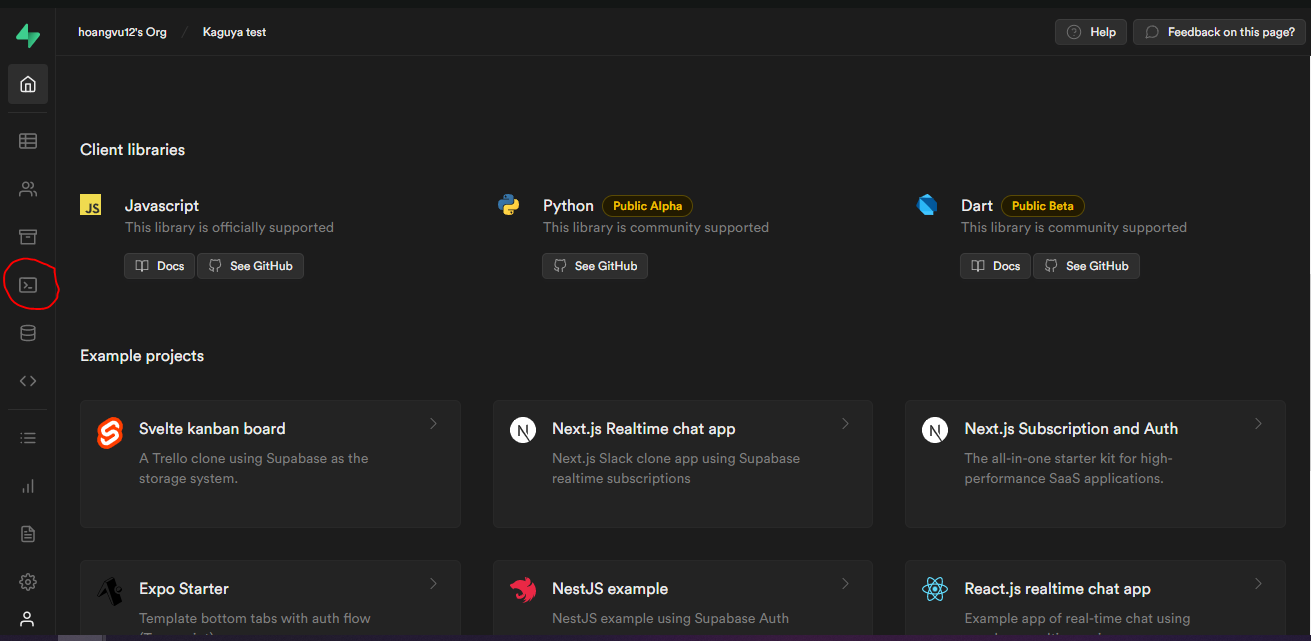1311x641 pixels.
Task: Open Authentication users icon in sidebar
Action: coord(27,188)
